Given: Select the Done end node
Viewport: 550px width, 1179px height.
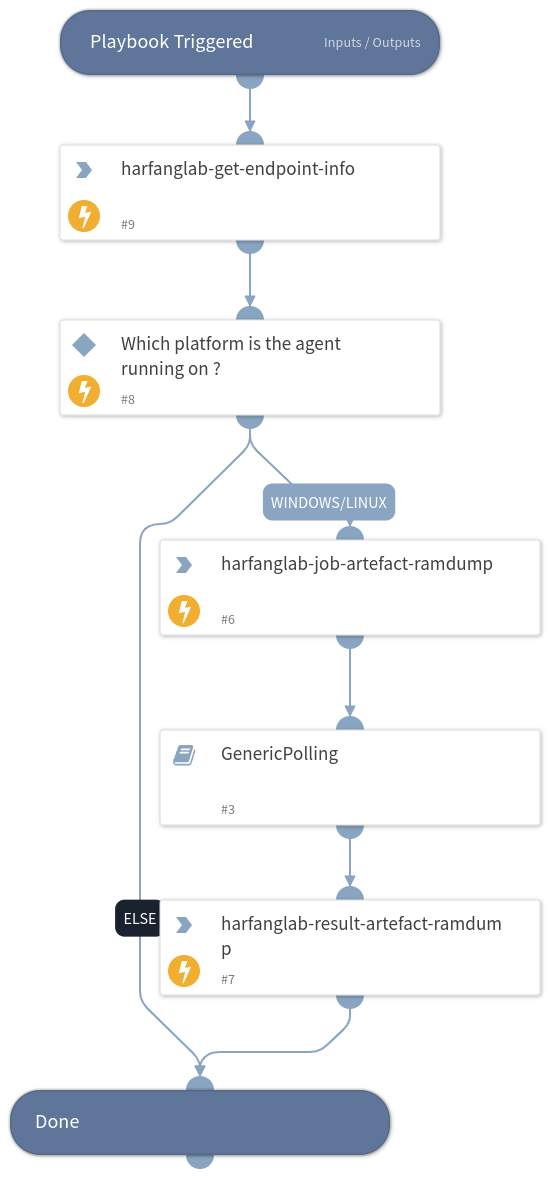Looking at the screenshot, I should (200, 1122).
